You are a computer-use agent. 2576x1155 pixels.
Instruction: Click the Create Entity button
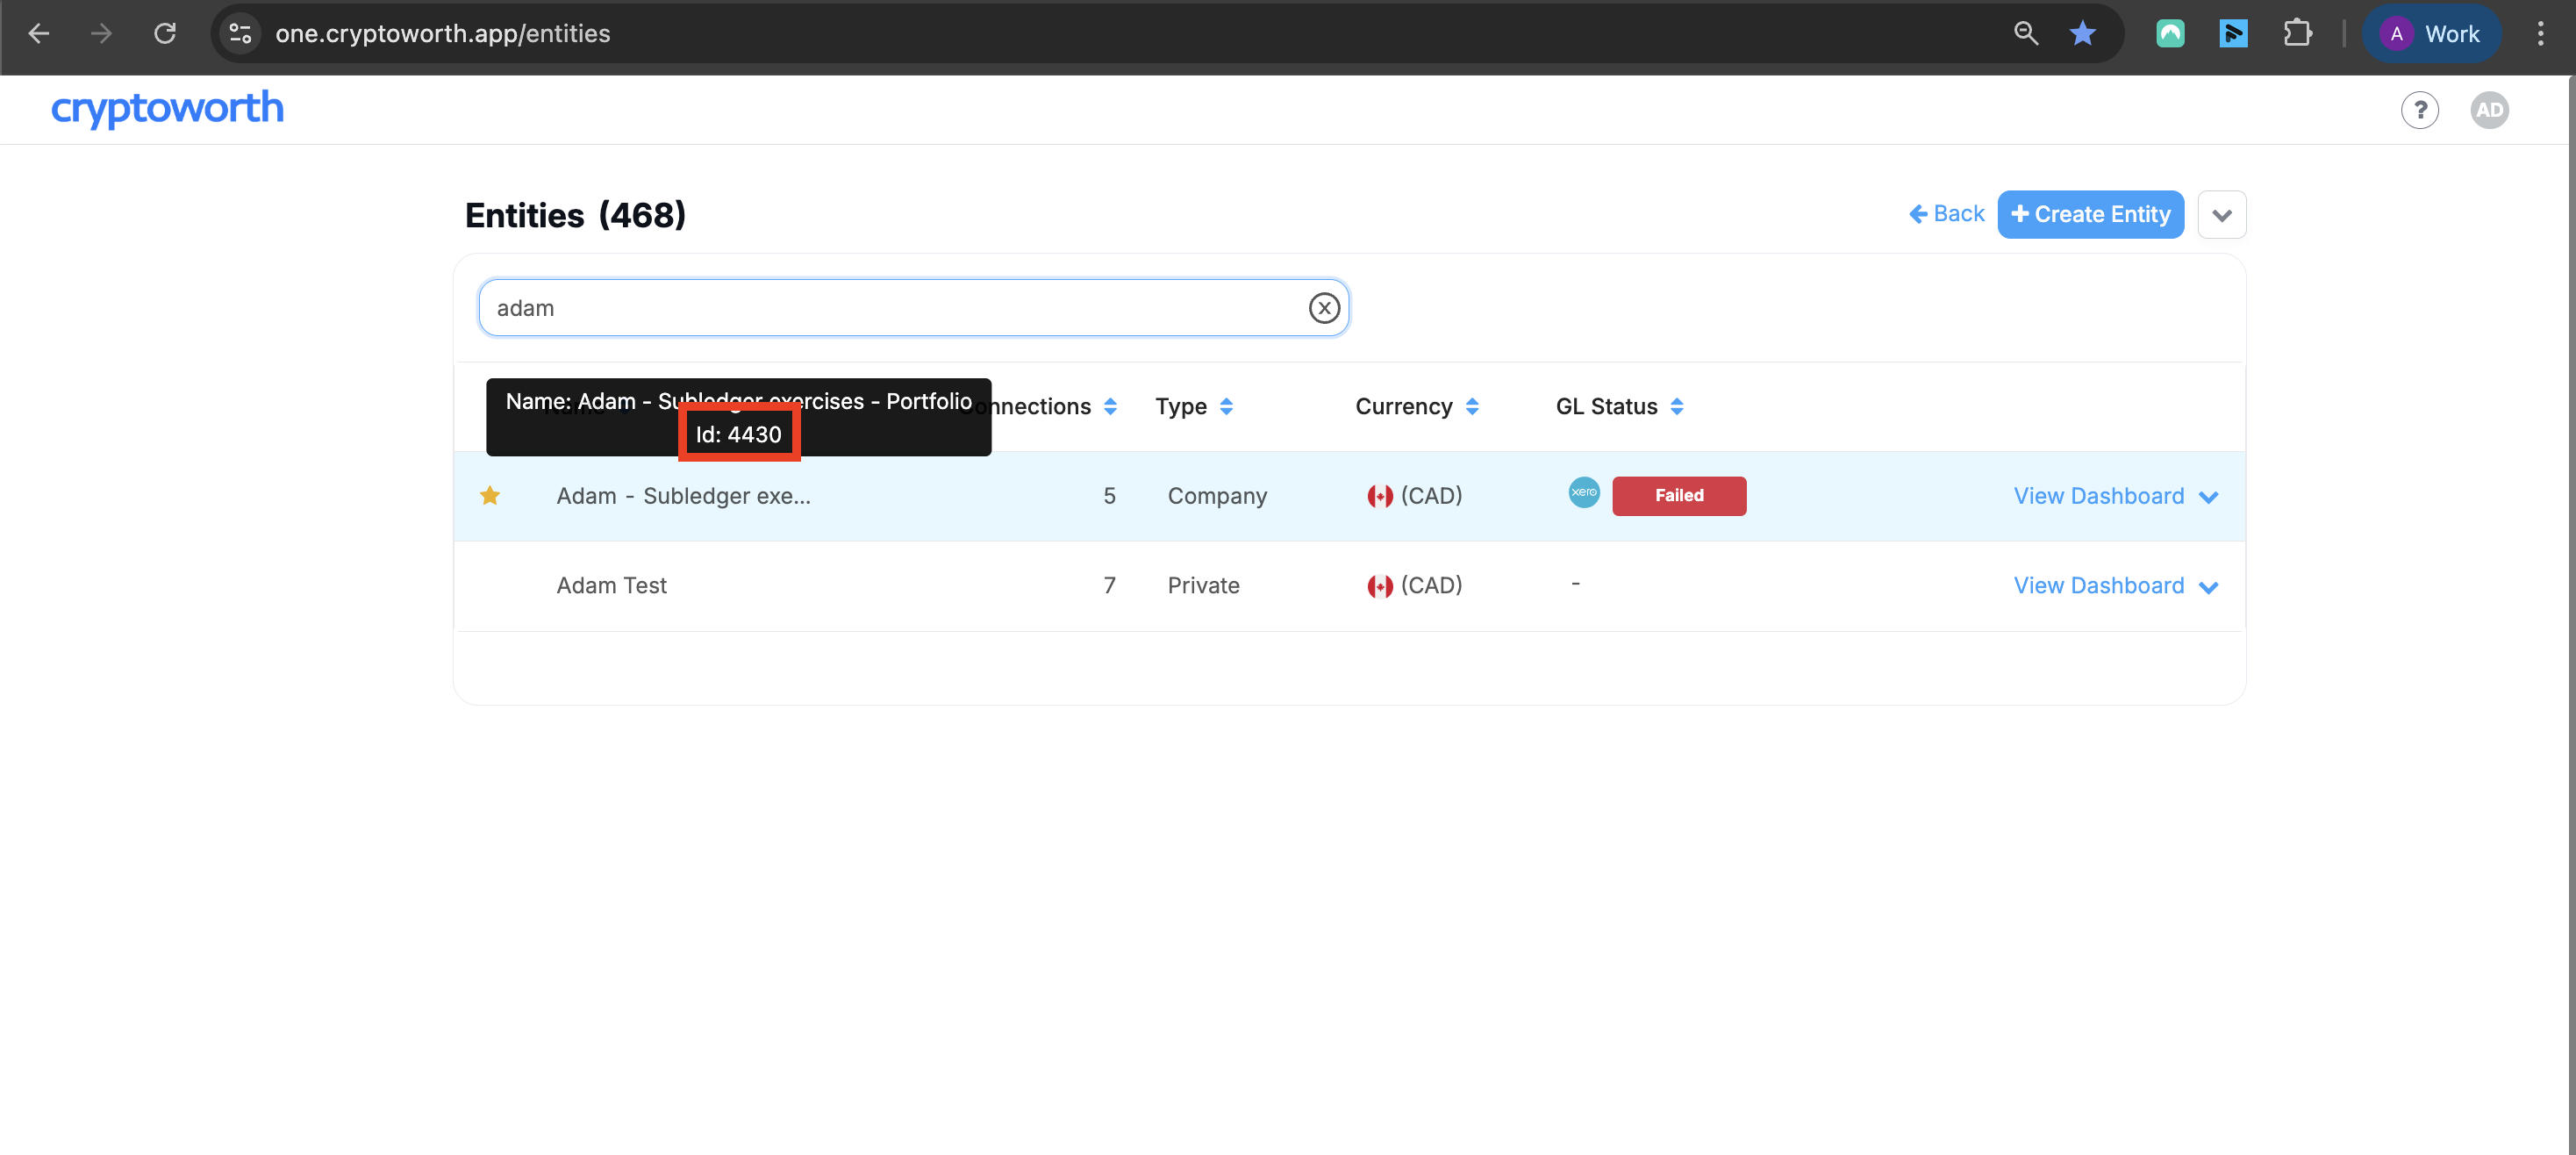point(2090,214)
